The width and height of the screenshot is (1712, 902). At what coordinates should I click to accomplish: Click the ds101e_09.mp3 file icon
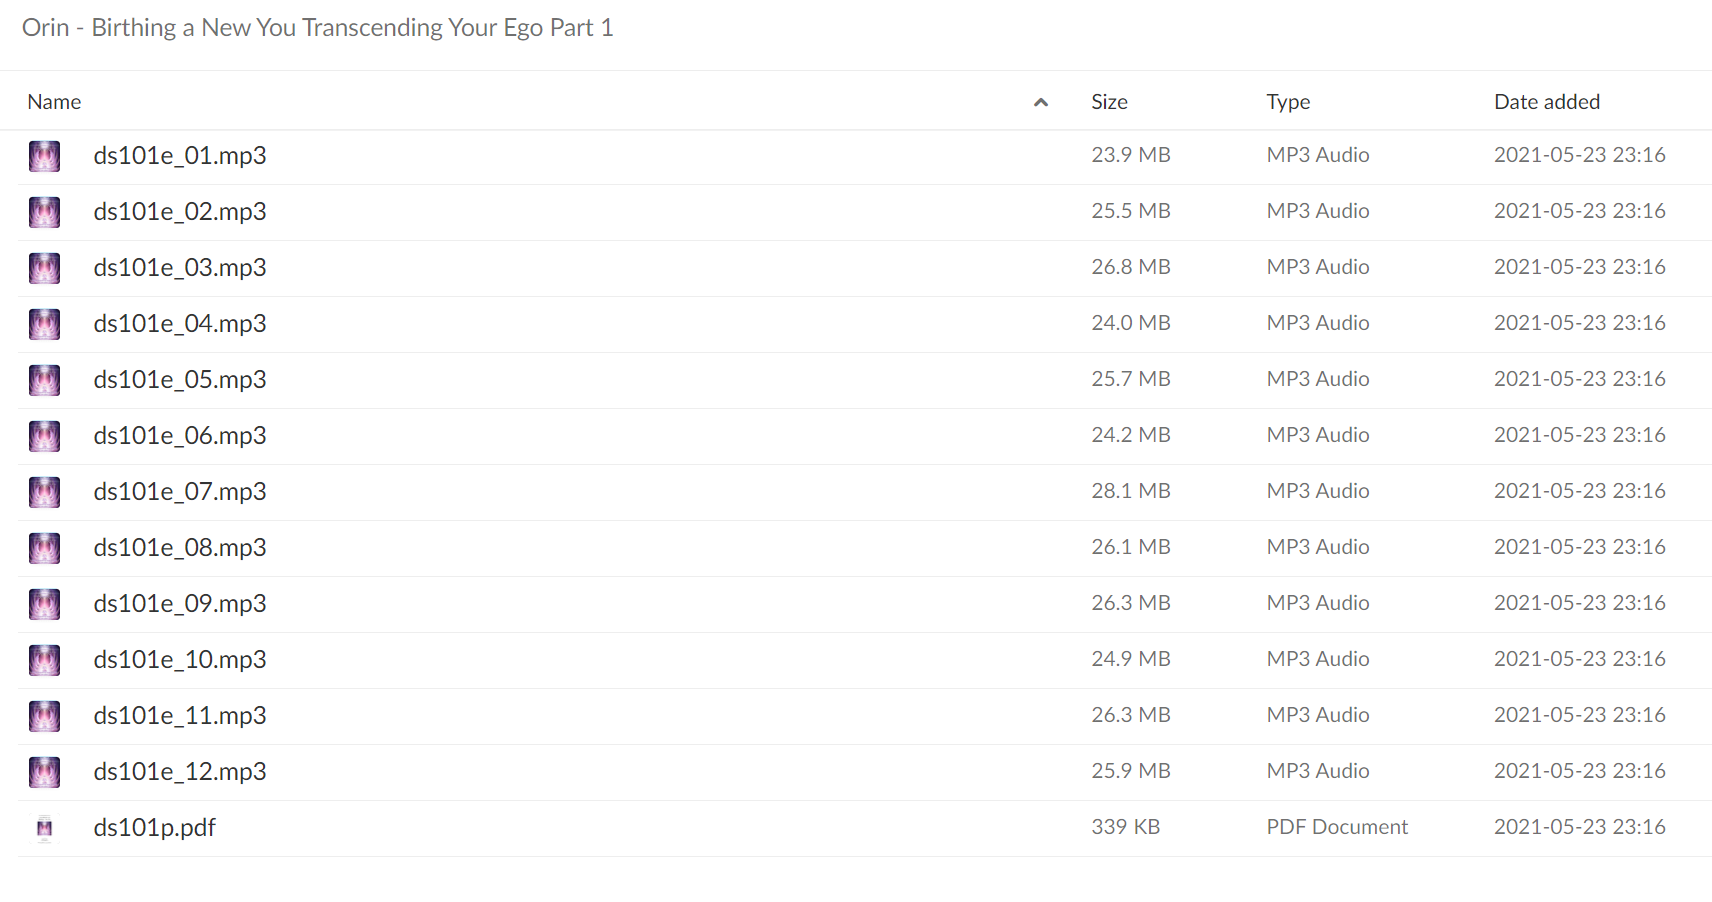click(x=44, y=604)
